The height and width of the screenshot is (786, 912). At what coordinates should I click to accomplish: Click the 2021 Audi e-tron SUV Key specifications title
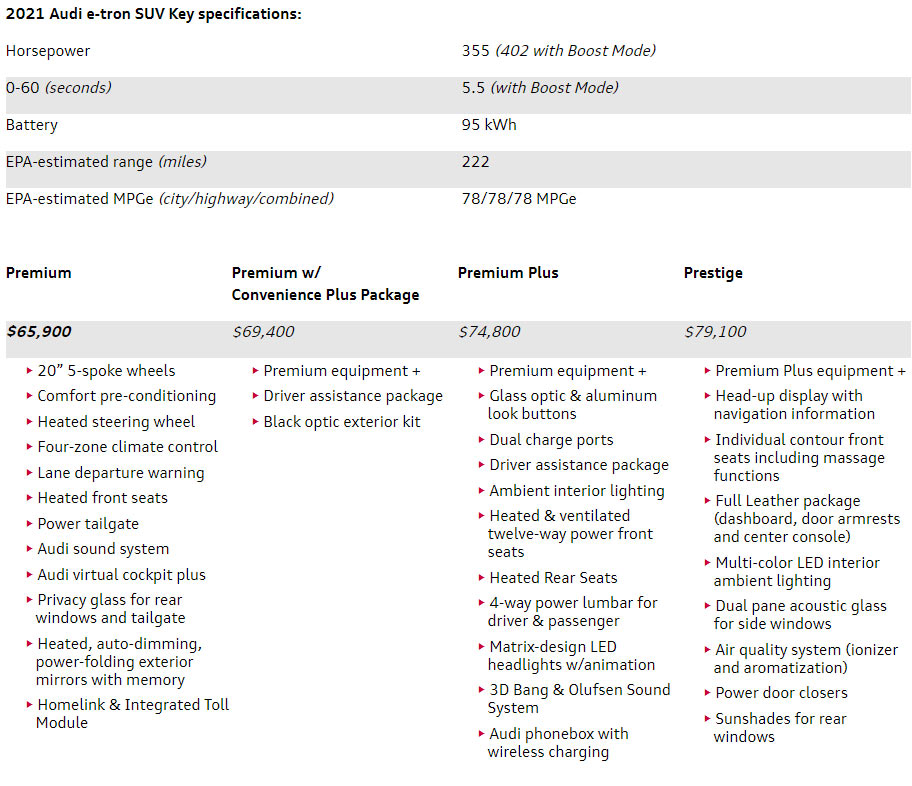[x=153, y=14]
